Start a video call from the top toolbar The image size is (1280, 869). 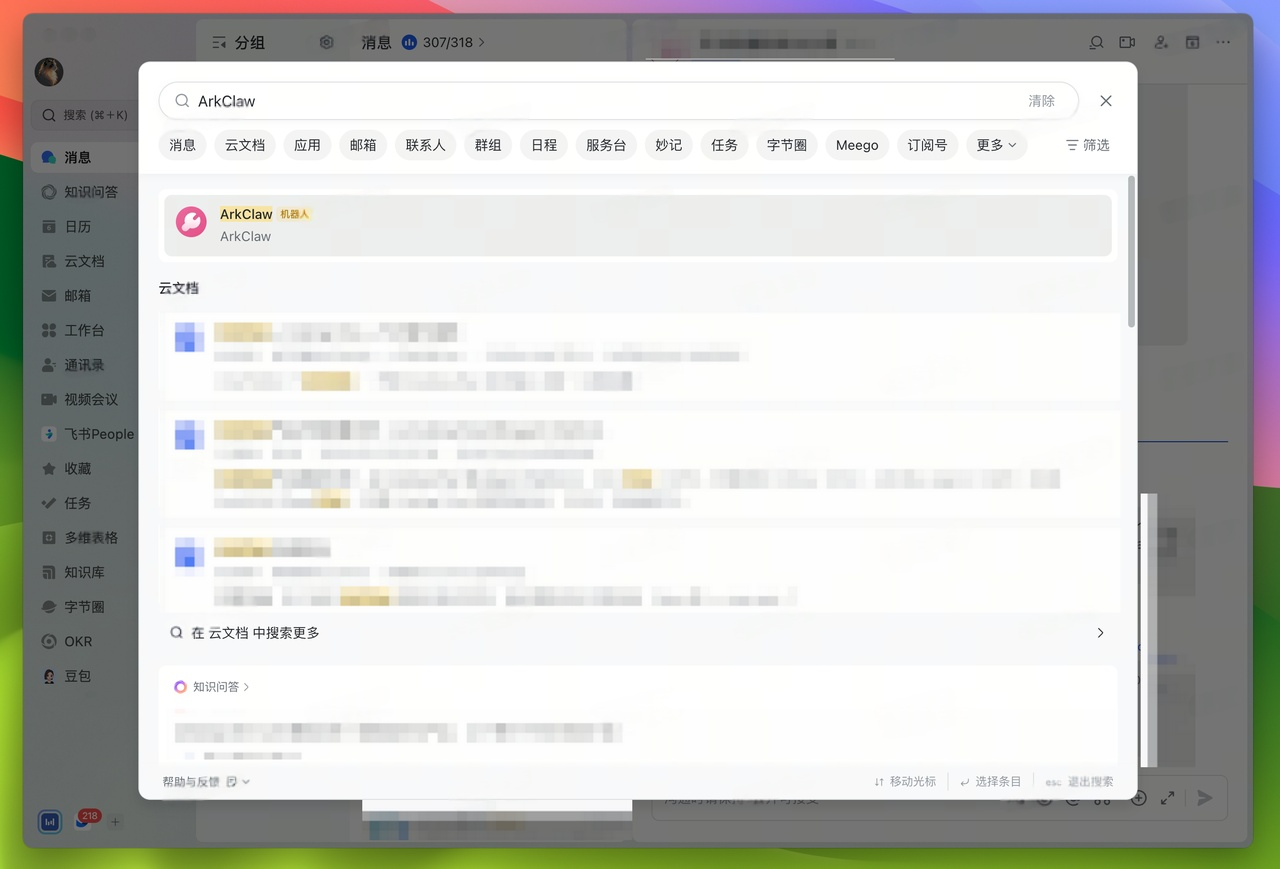pyautogui.click(x=1127, y=42)
